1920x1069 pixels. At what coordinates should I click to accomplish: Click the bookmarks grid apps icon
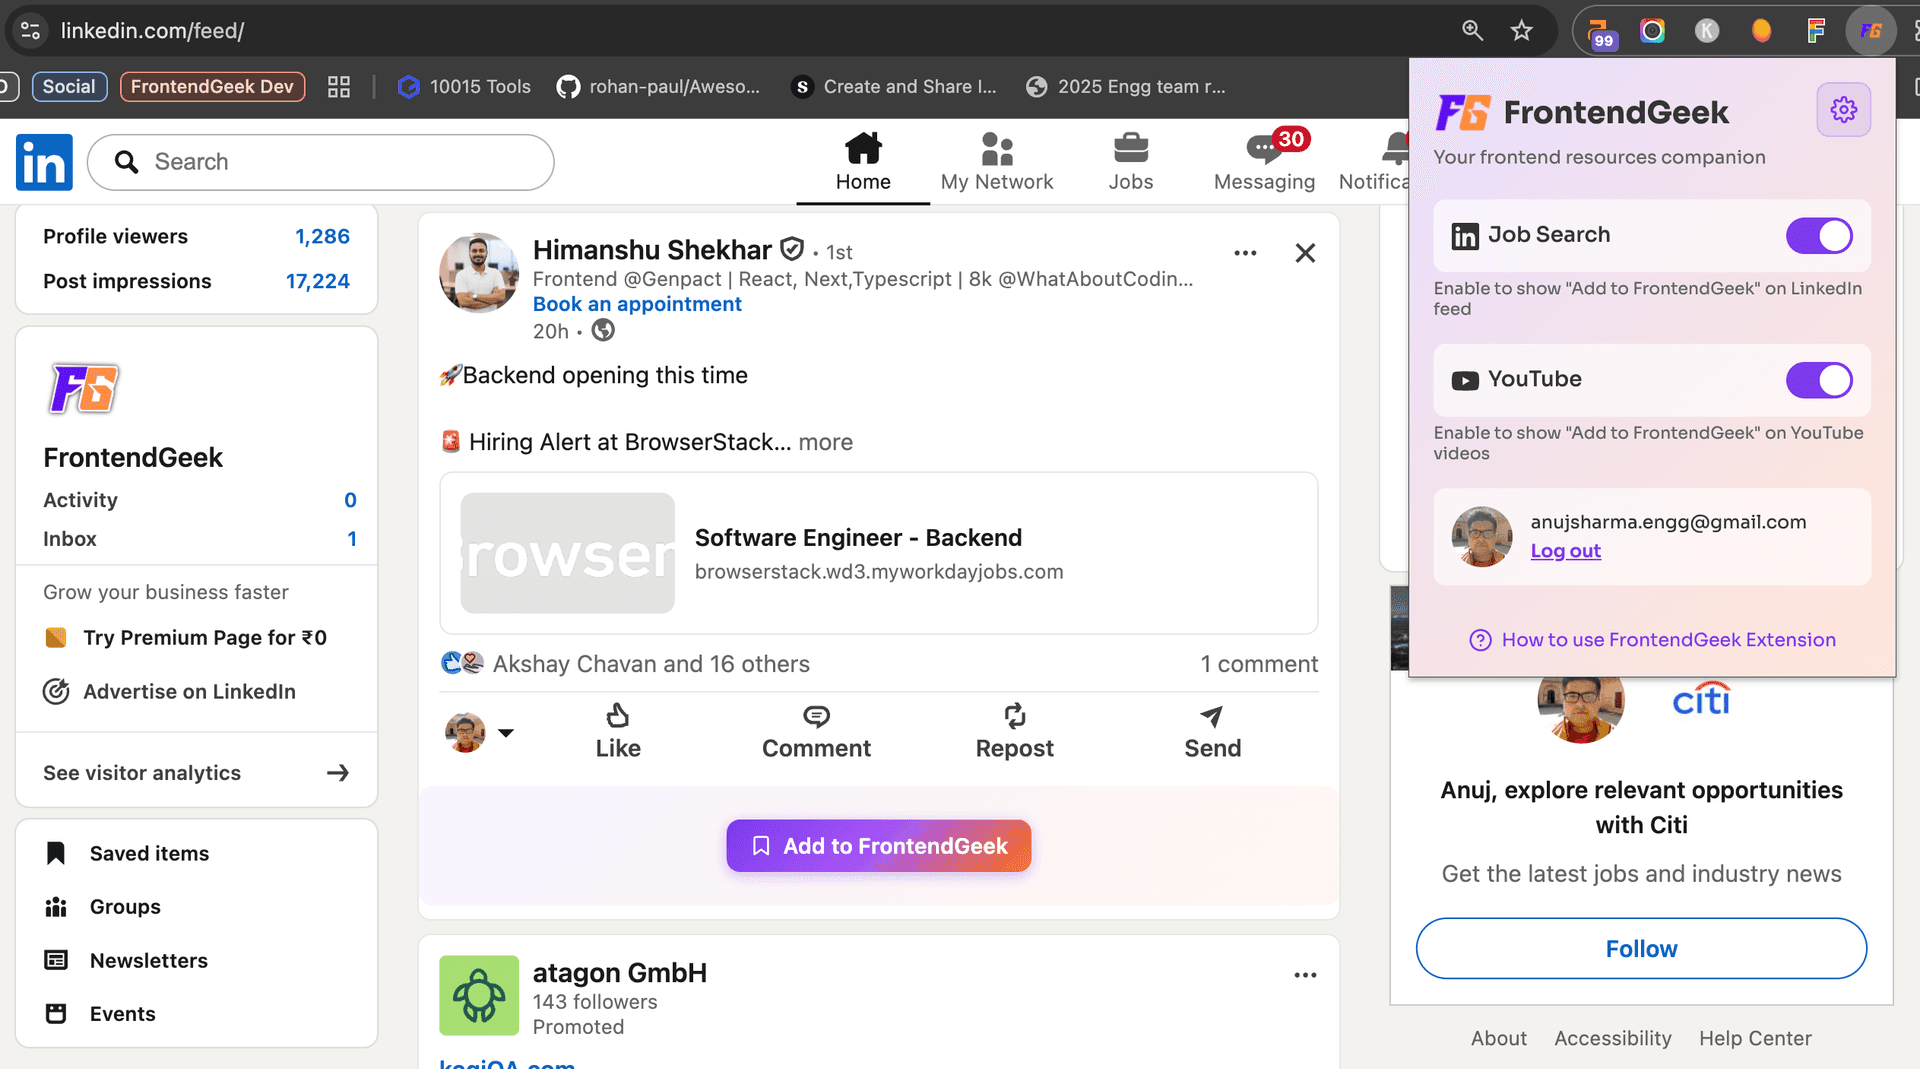[x=339, y=87]
